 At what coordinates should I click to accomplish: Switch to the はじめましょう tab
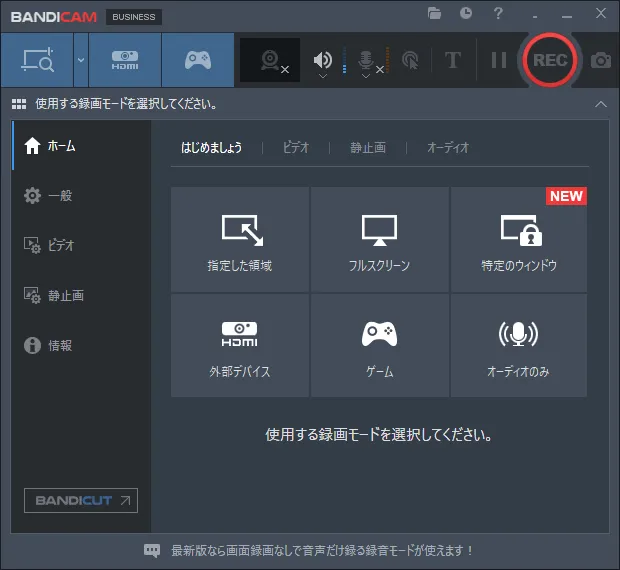[212, 147]
